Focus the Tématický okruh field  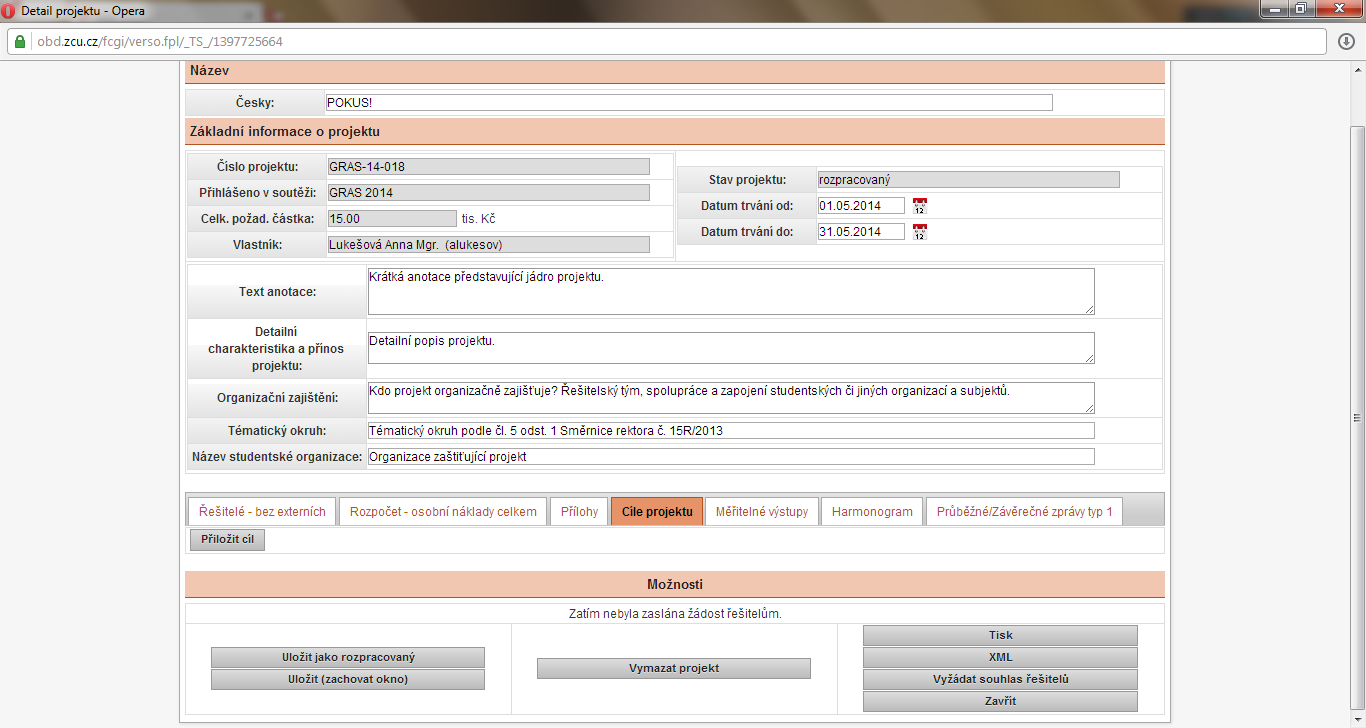pos(731,431)
